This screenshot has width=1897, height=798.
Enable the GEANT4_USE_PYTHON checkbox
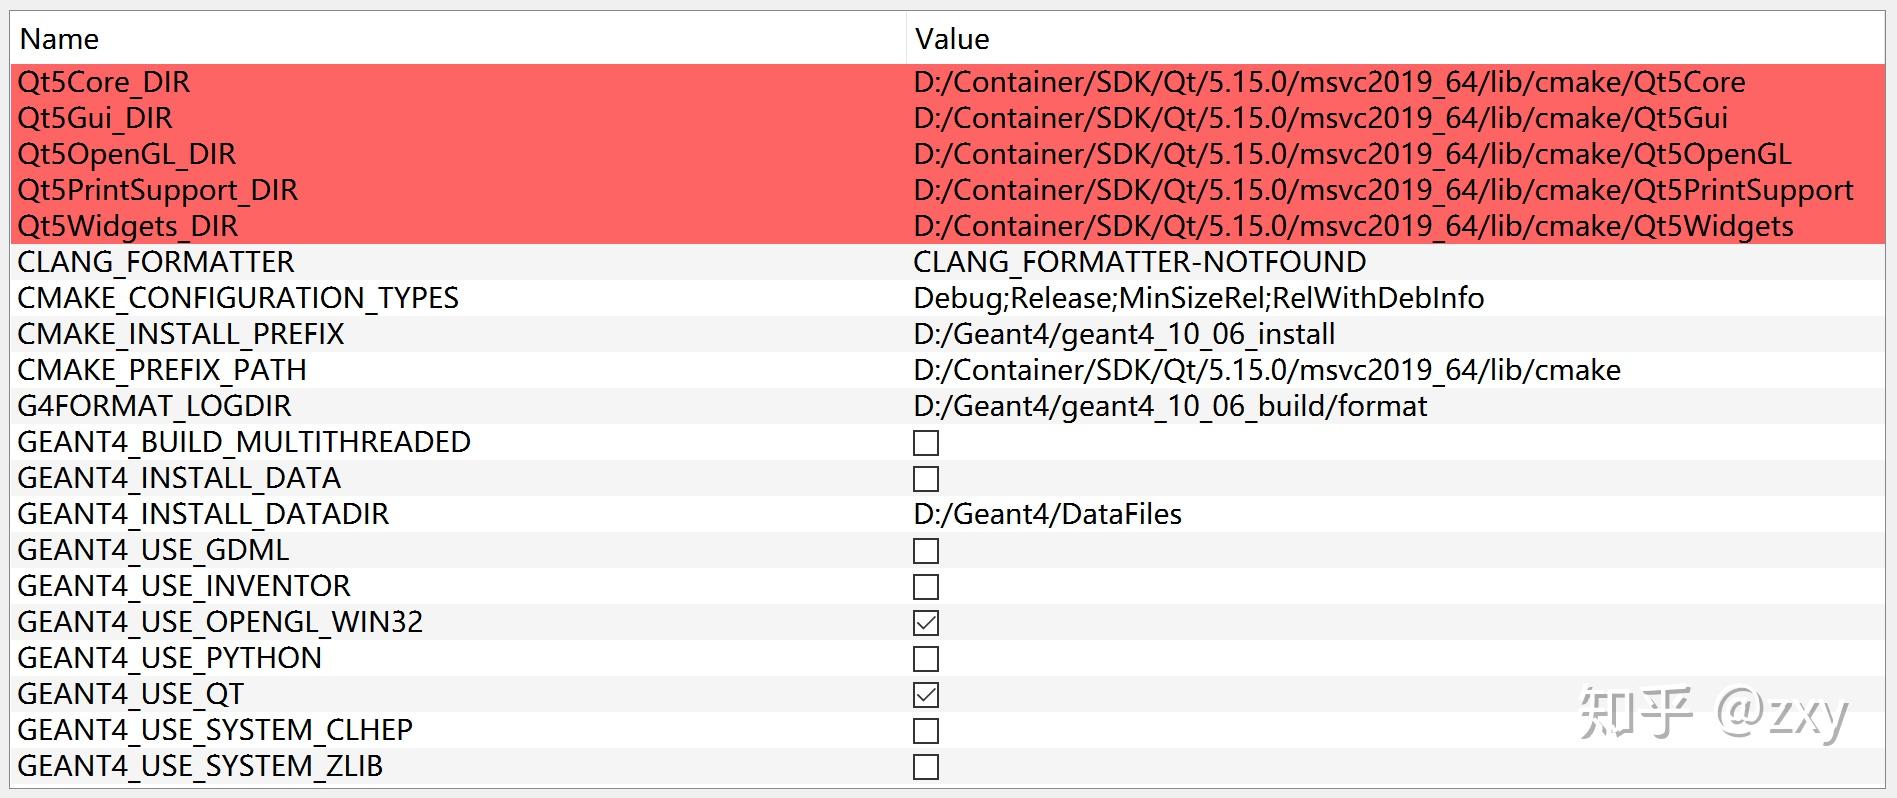(926, 659)
